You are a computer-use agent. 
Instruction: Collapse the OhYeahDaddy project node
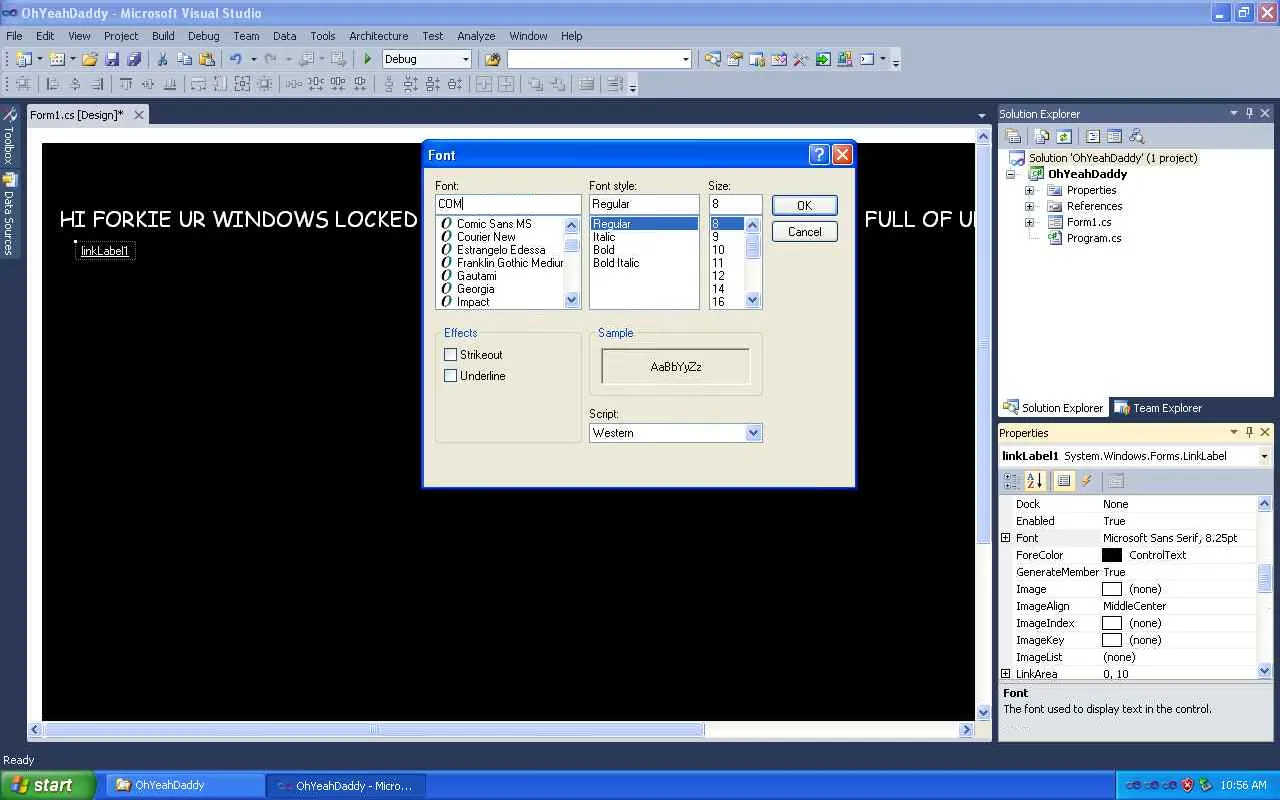(x=1011, y=174)
